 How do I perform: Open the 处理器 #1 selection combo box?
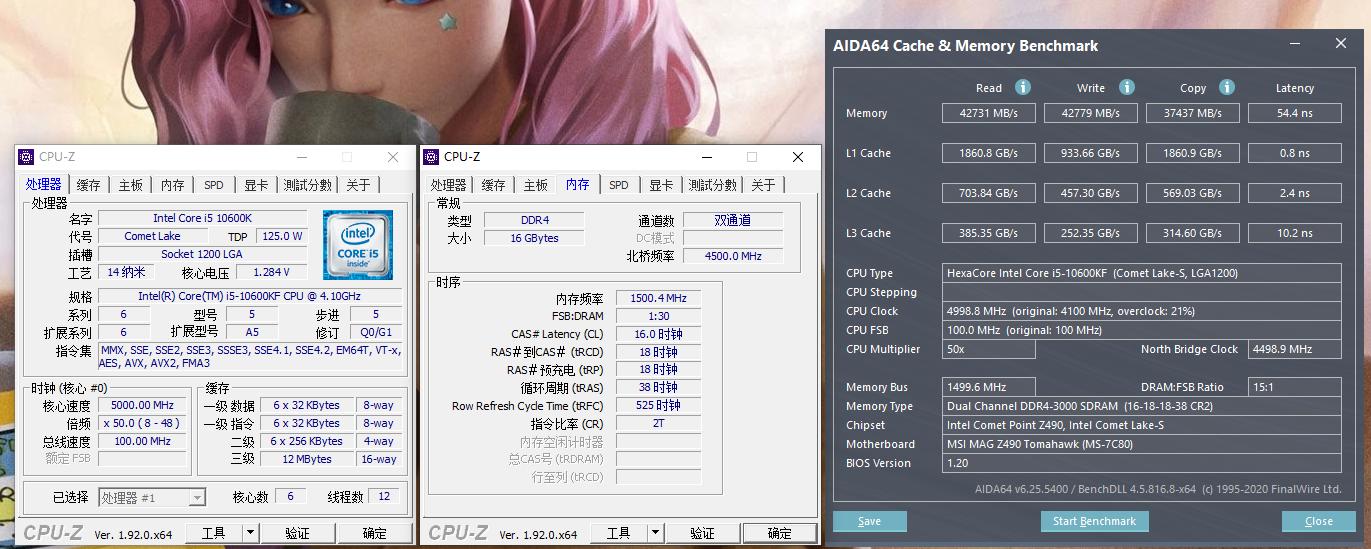point(152,497)
